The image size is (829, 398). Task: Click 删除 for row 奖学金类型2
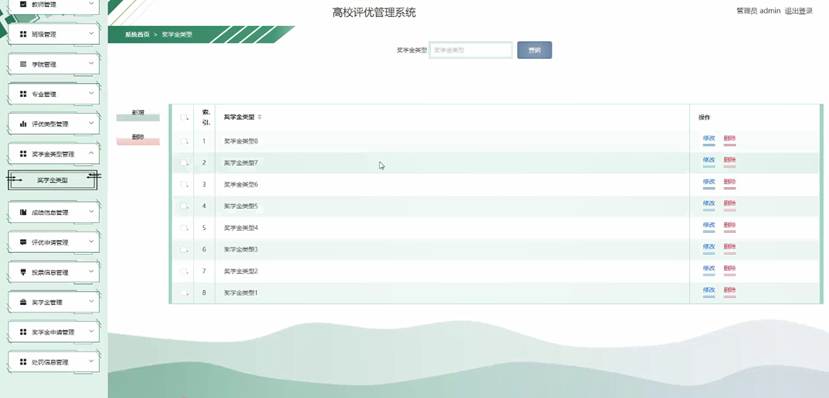[x=730, y=269]
